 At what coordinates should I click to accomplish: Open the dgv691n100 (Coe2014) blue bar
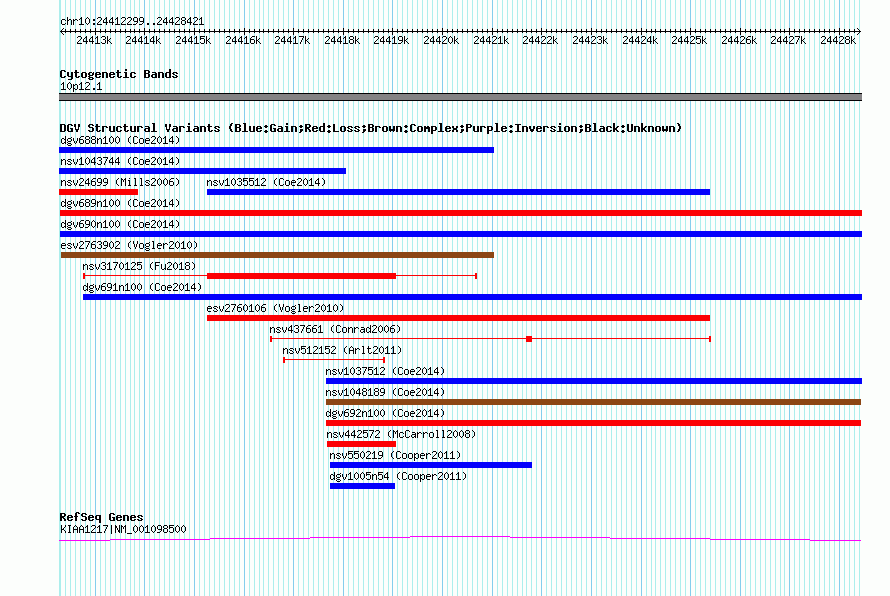(x=472, y=297)
